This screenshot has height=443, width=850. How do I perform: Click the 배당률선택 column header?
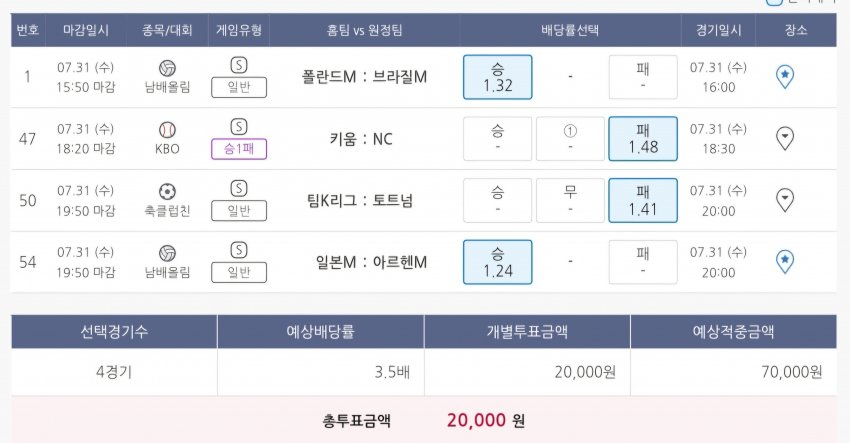pyautogui.click(x=570, y=30)
